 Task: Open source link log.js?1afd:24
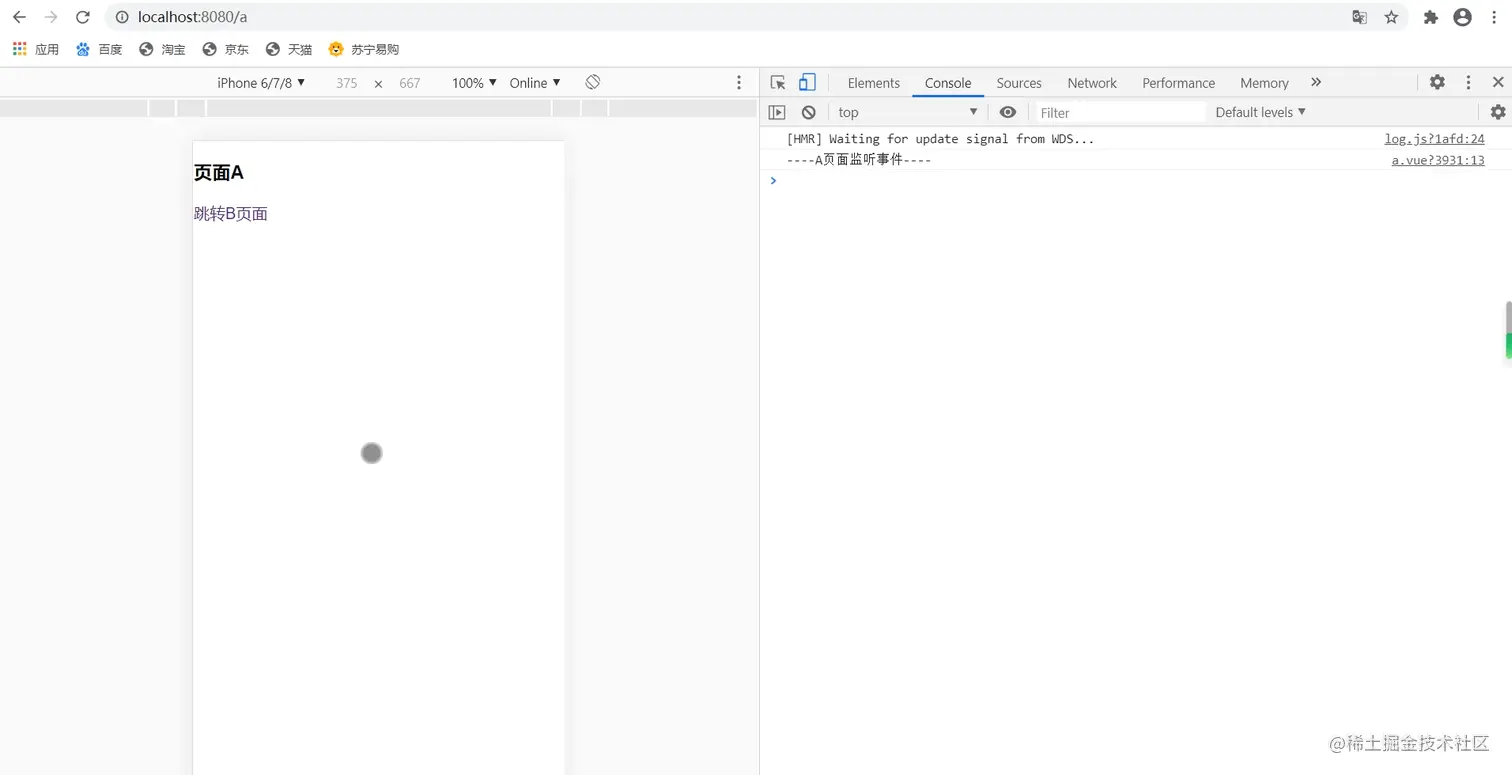click(1434, 139)
